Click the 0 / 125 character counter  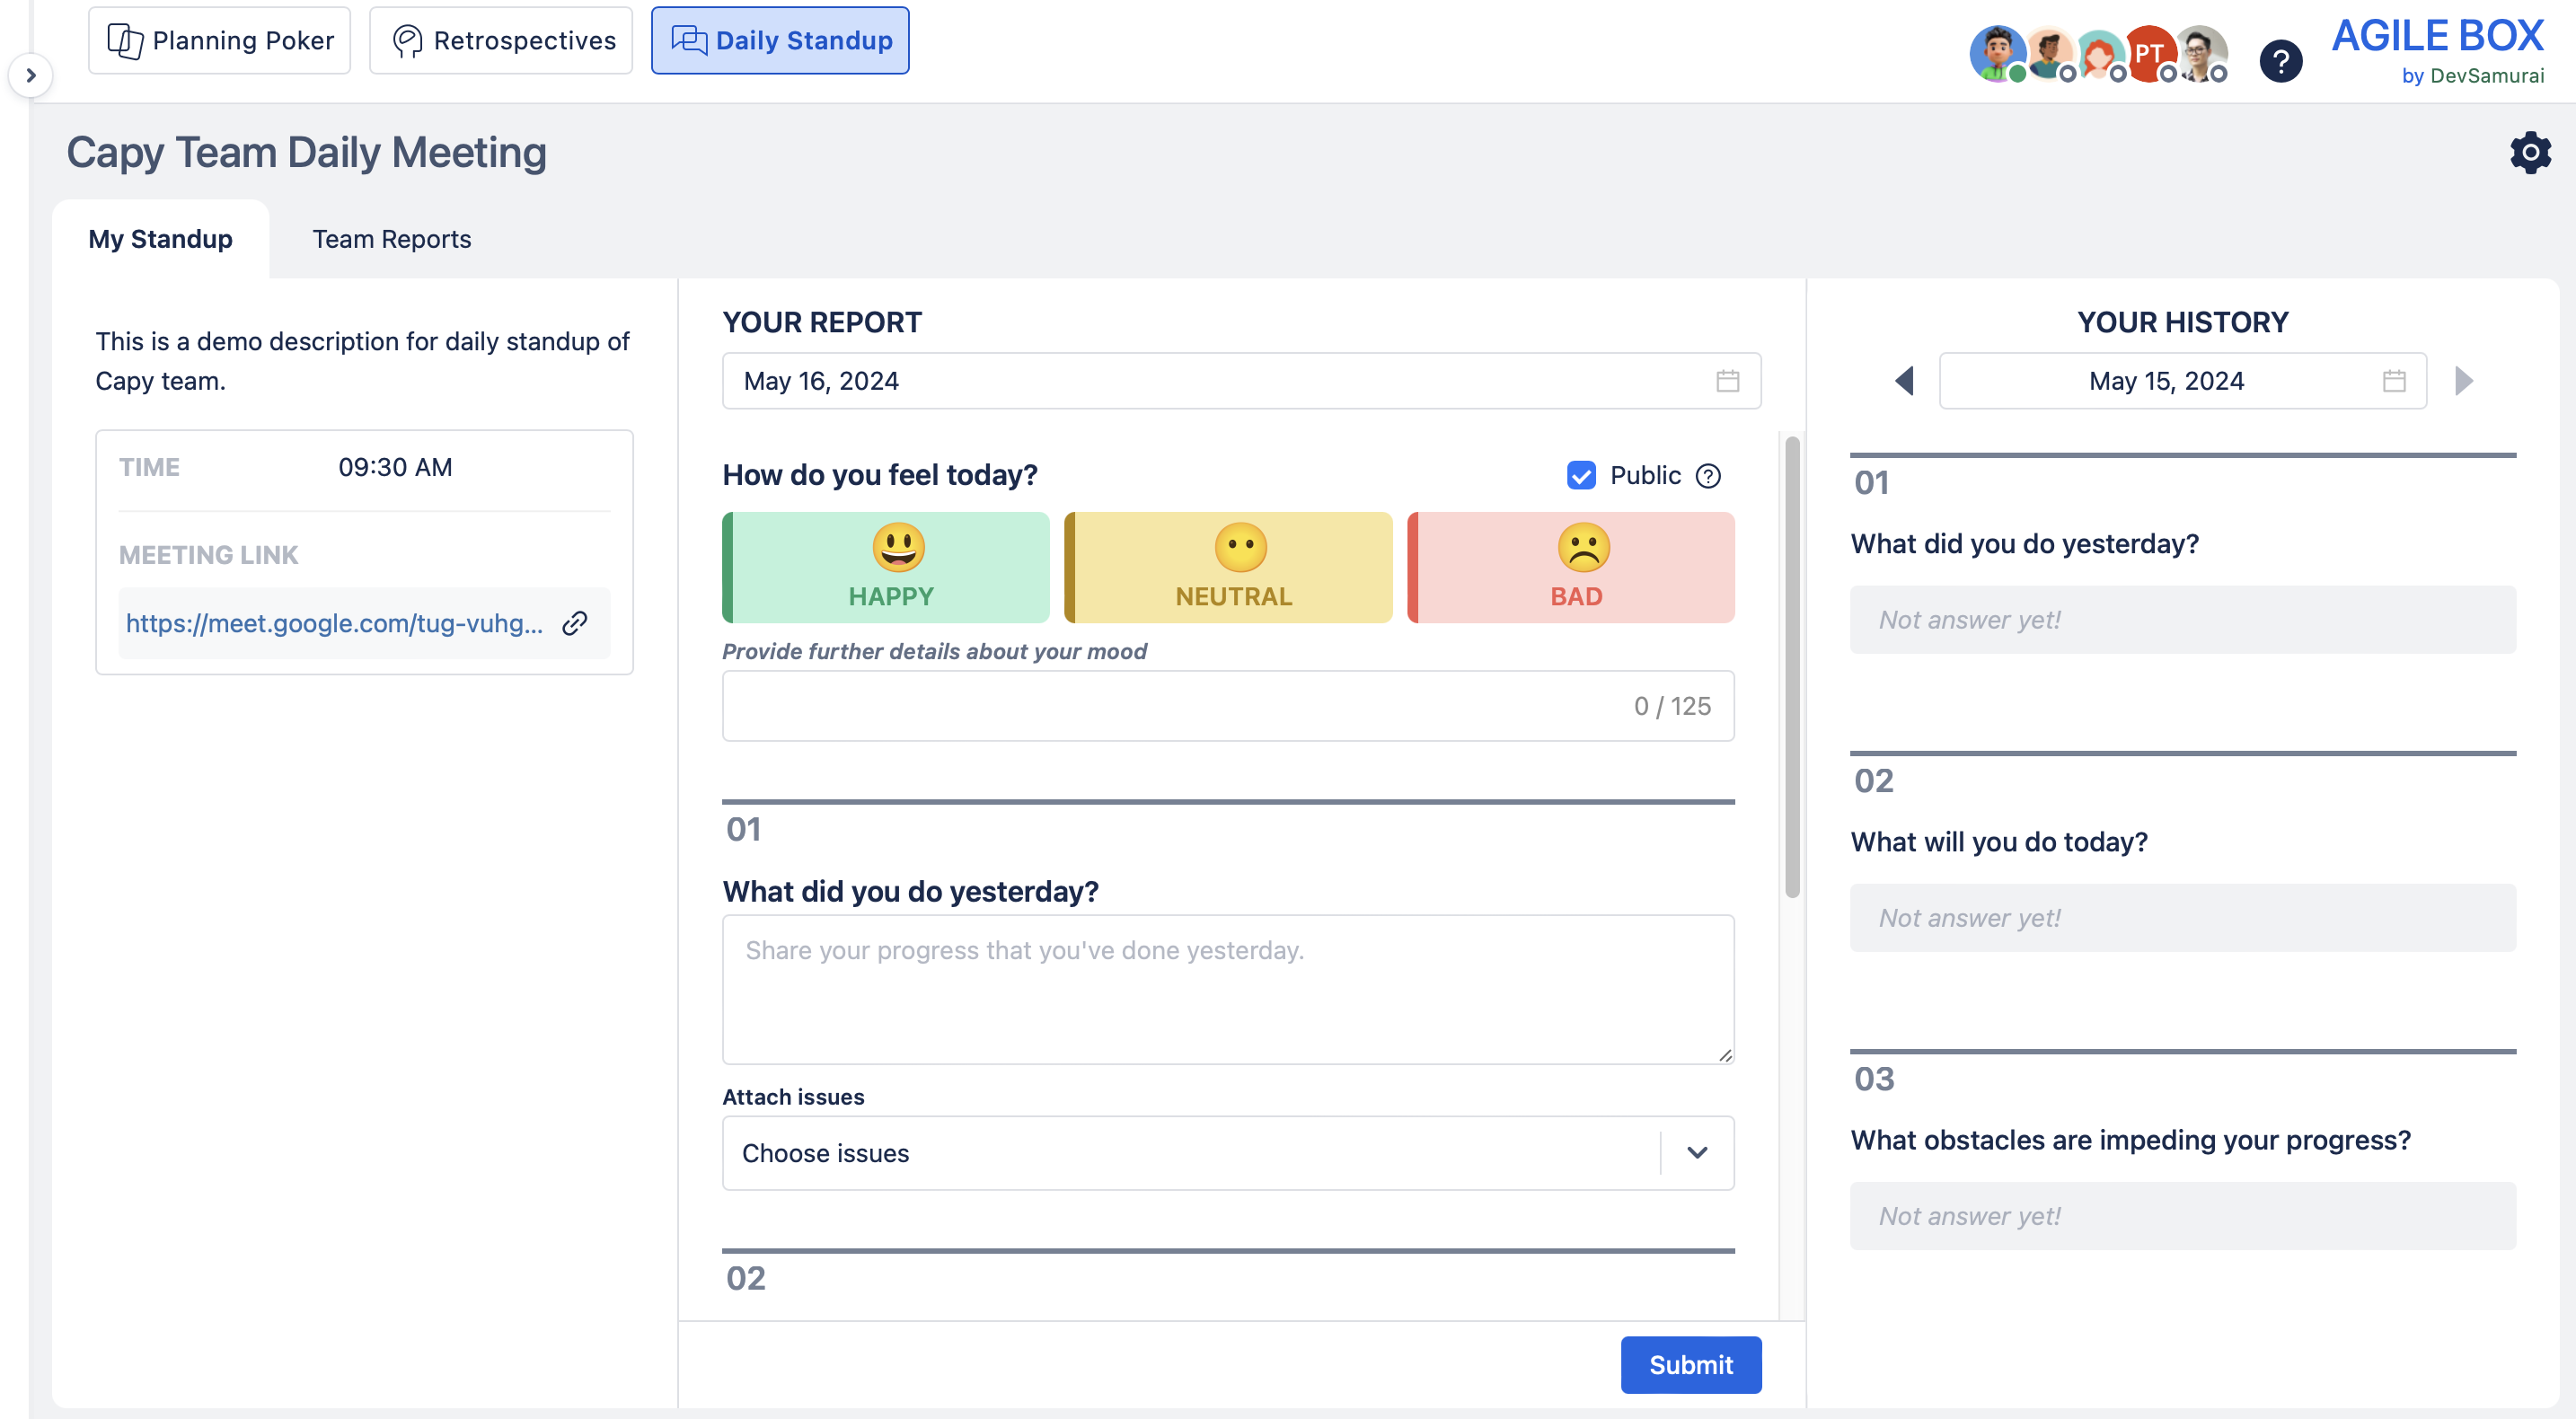(x=1672, y=706)
